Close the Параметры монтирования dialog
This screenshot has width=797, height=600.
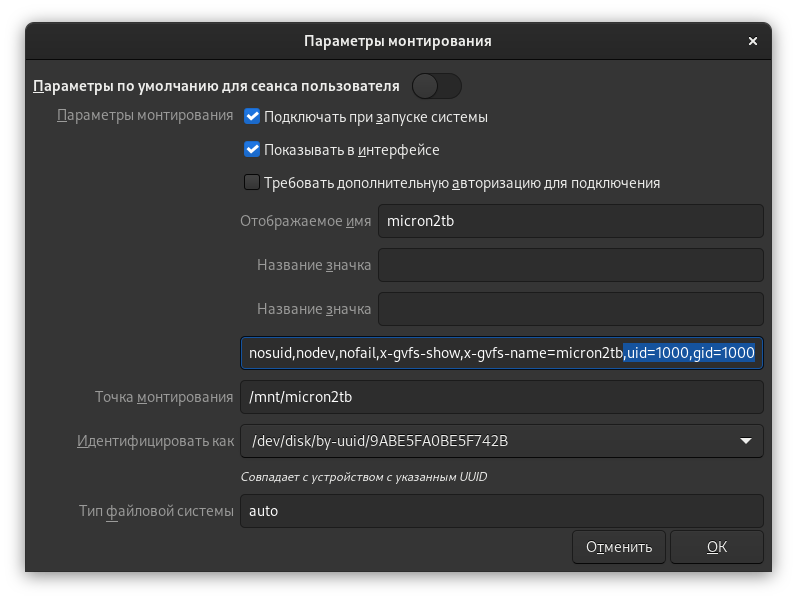tap(752, 42)
